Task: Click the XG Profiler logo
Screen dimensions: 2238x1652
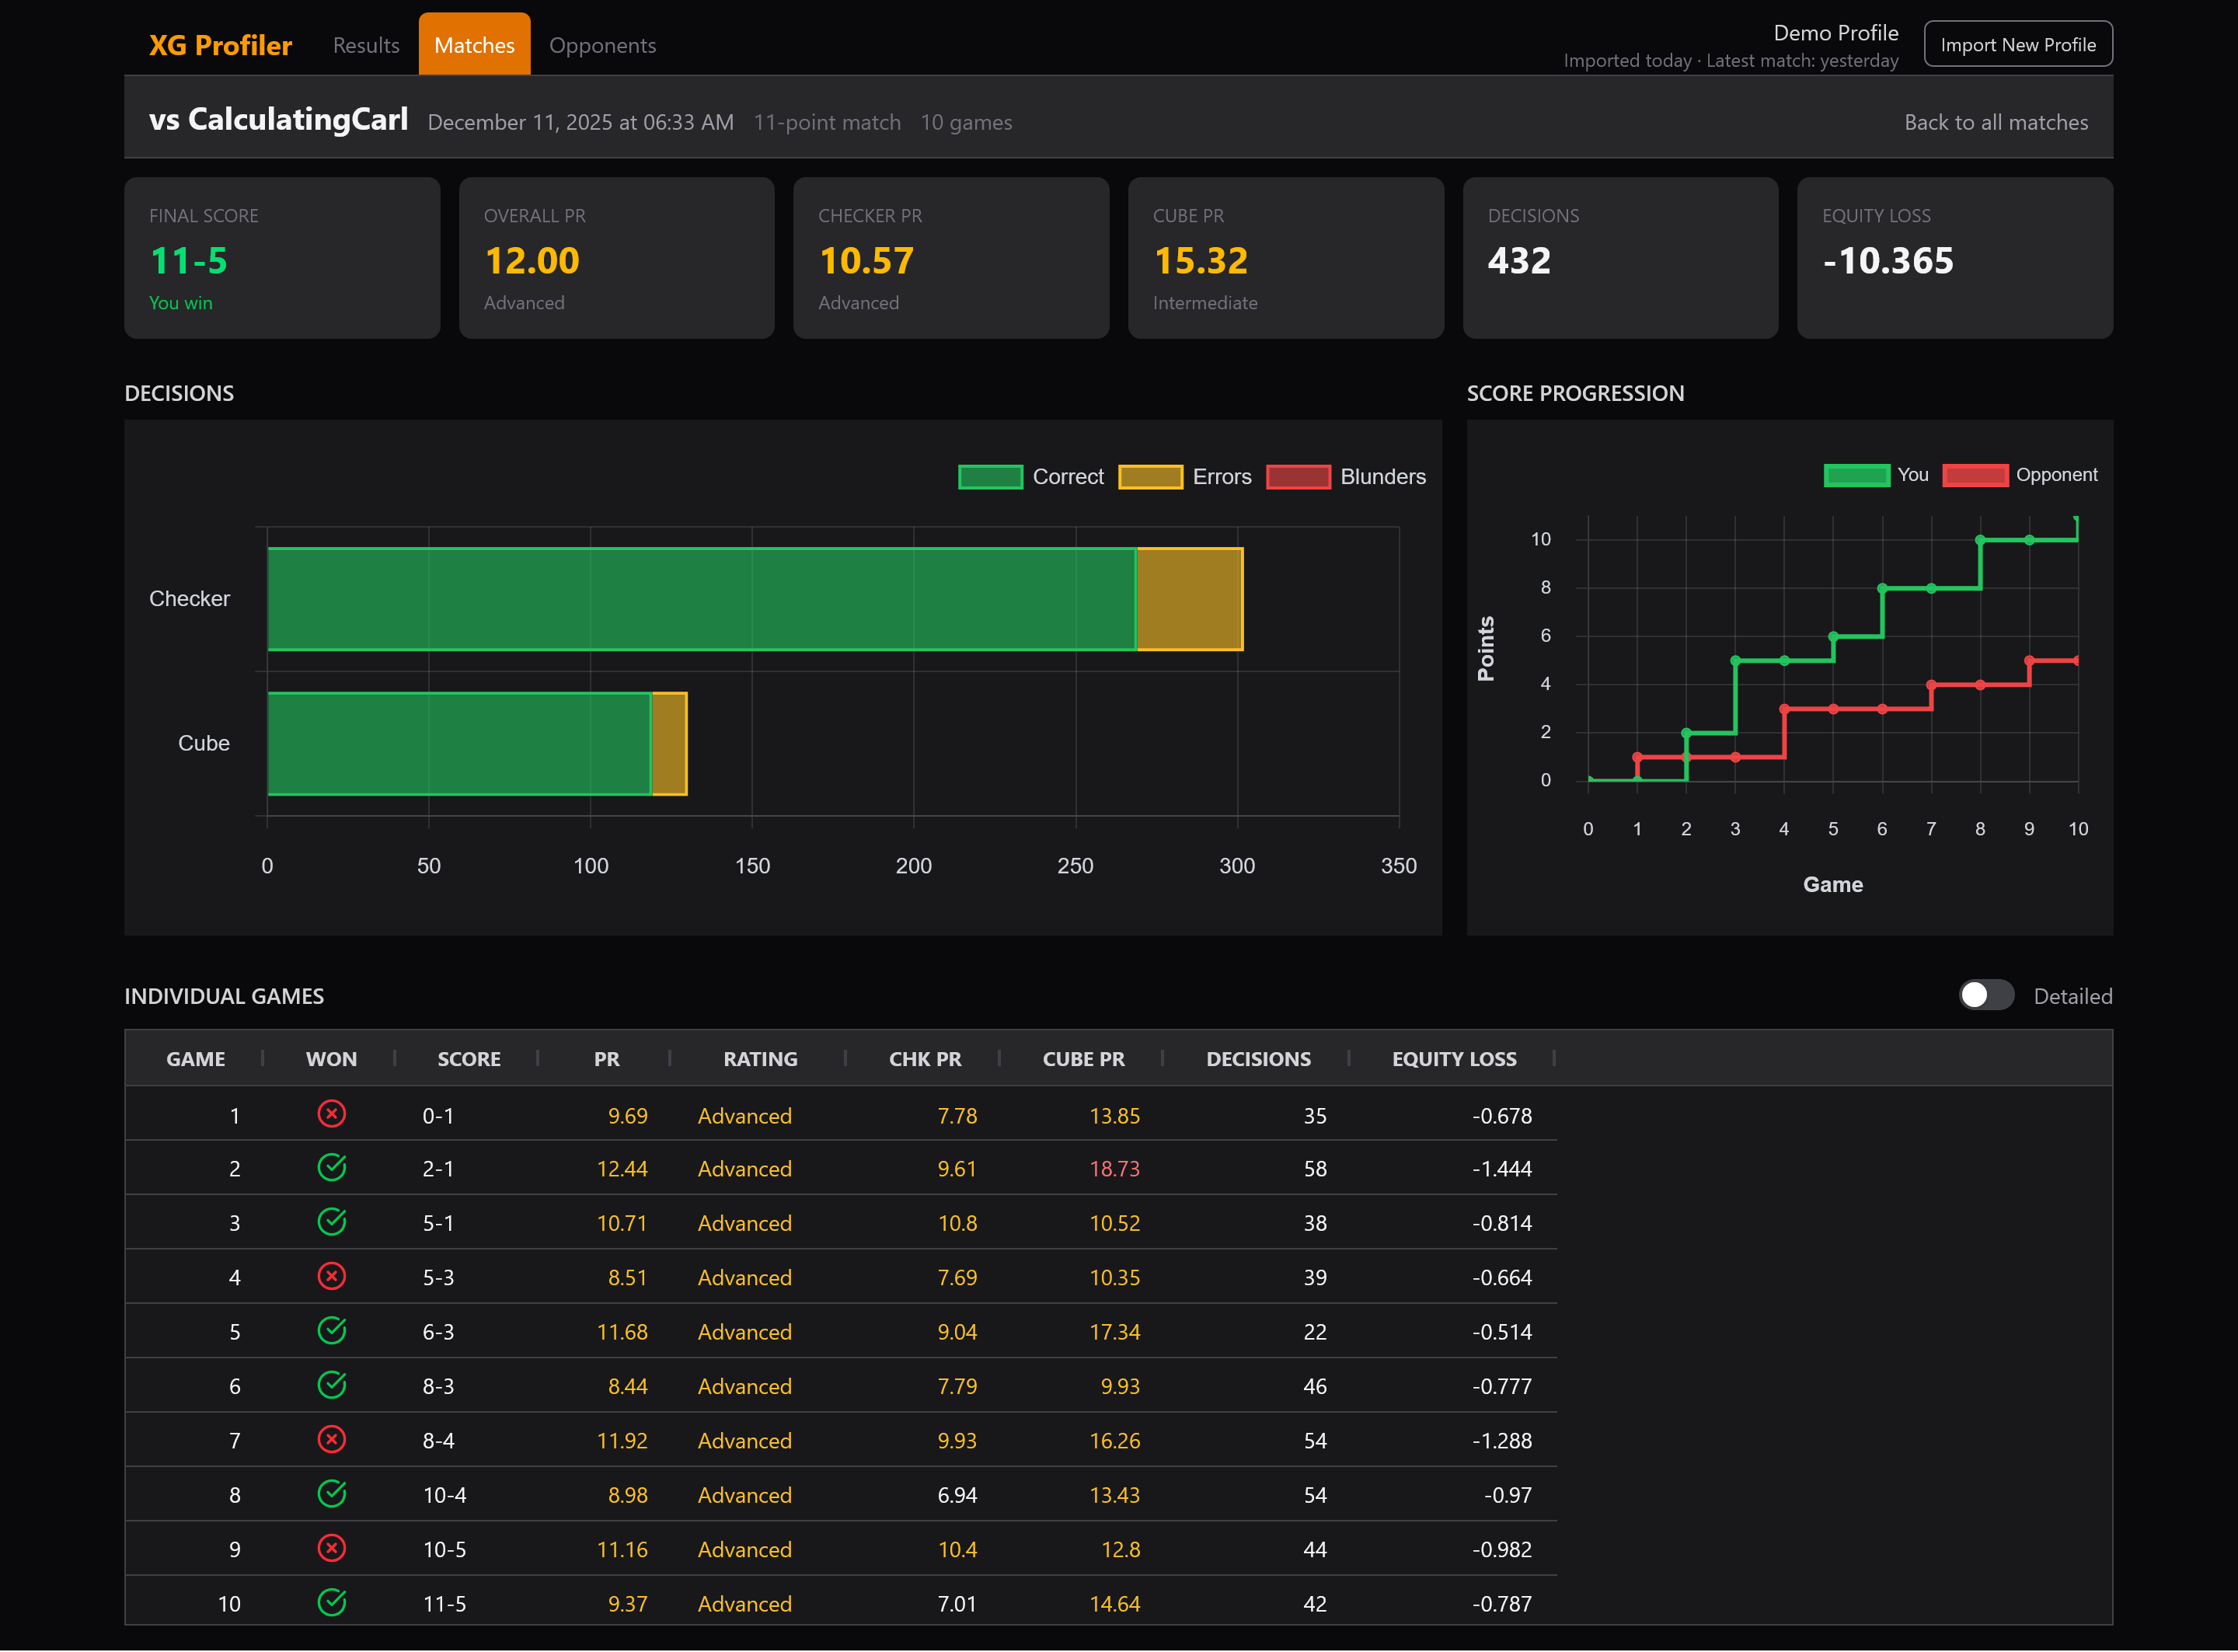Action: (220, 45)
